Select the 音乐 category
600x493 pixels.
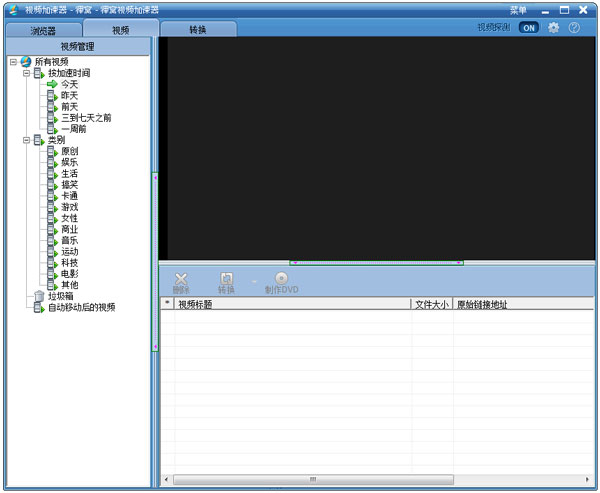pos(69,240)
